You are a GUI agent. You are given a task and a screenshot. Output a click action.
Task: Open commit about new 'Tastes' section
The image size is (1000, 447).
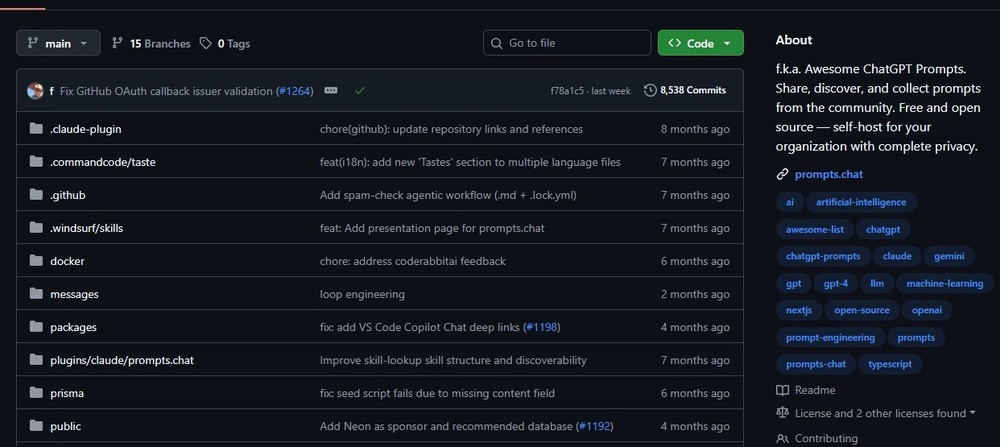point(470,162)
